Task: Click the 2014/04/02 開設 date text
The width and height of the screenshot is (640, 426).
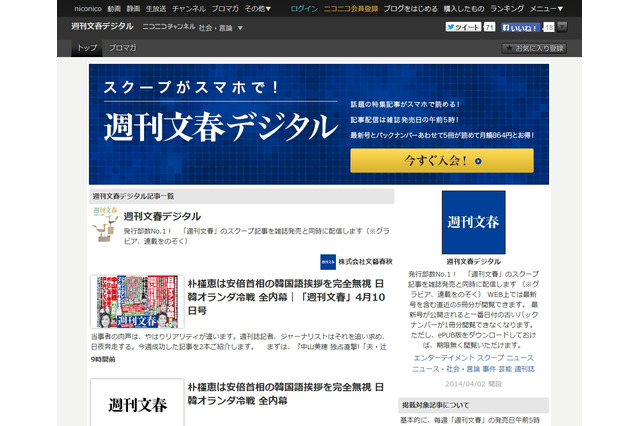Action: (473, 384)
